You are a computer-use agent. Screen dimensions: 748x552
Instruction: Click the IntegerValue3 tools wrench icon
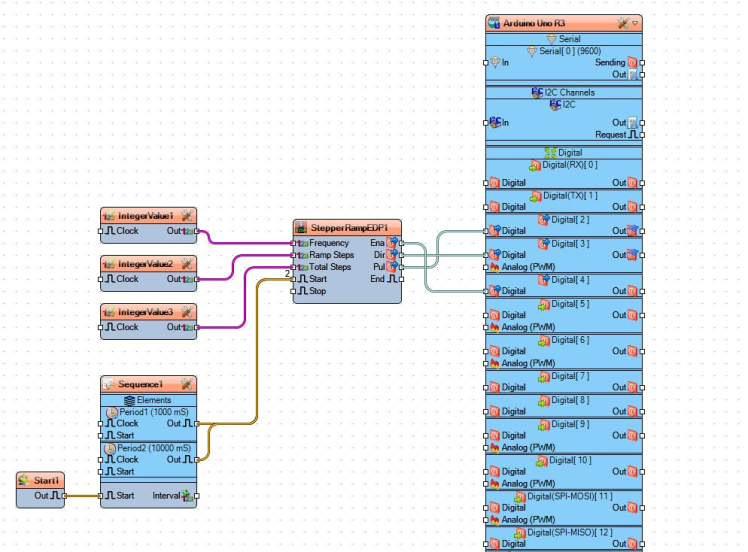(x=186, y=313)
